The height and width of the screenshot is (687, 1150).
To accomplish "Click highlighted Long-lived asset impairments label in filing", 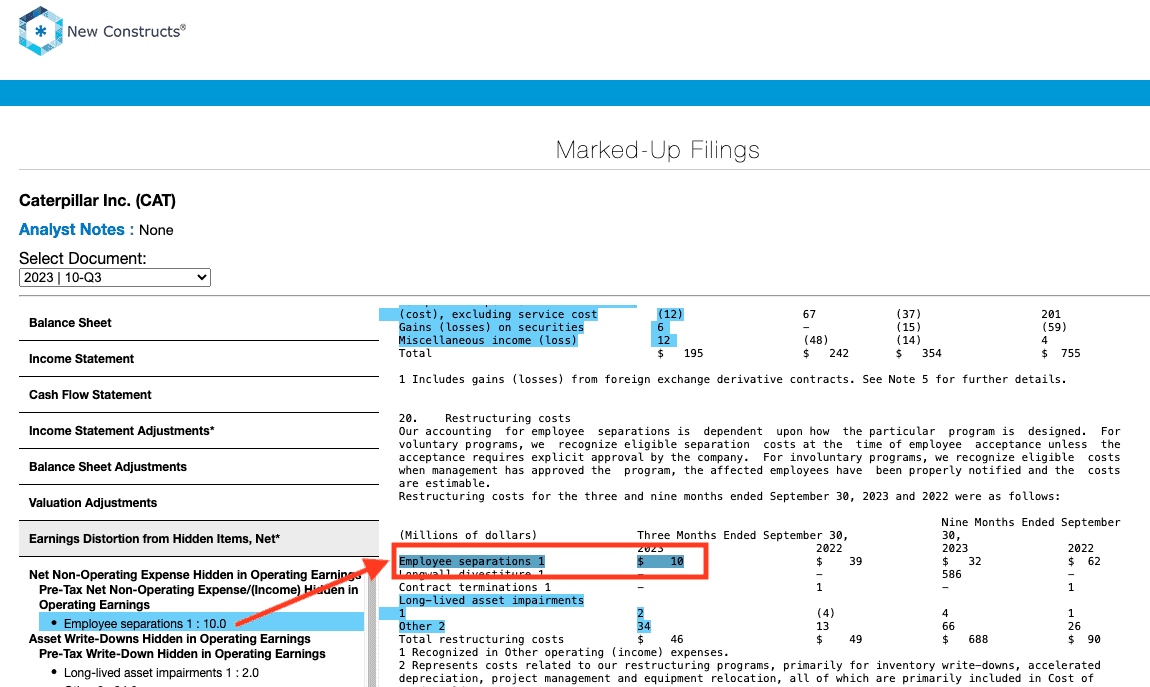I will click(x=491, y=600).
